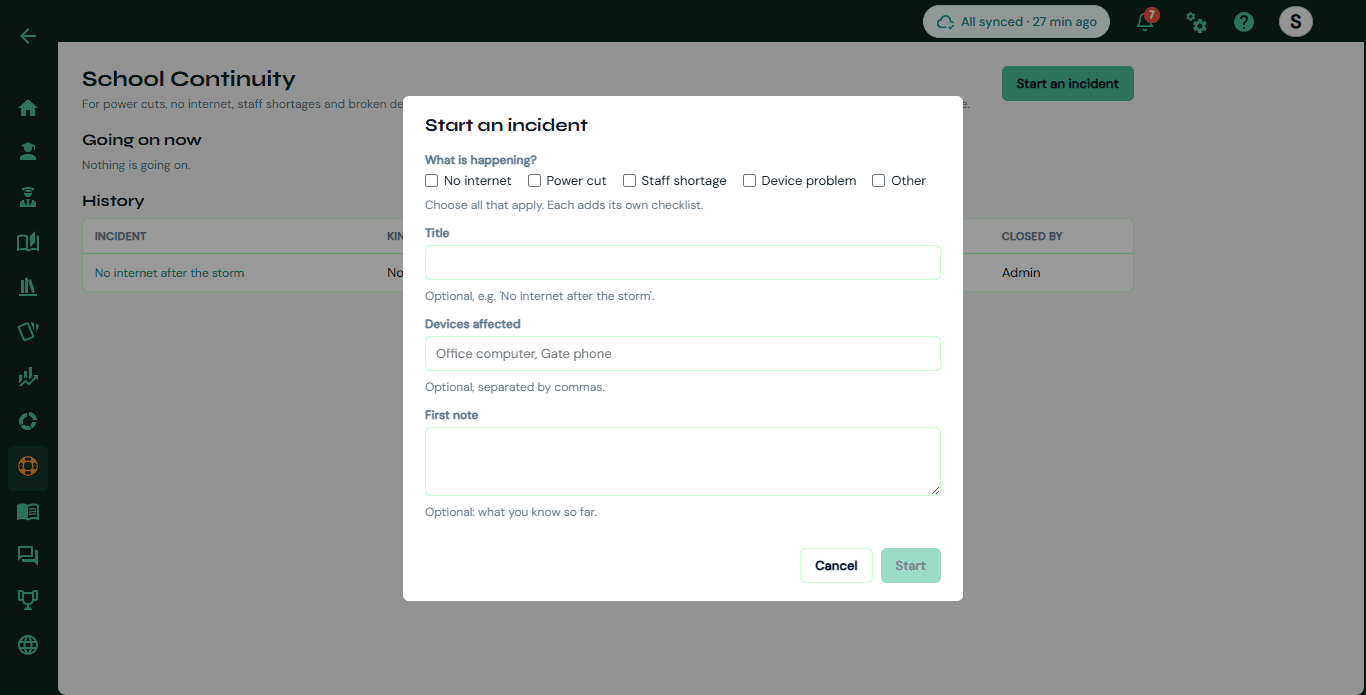Image resolution: width=1366 pixels, height=695 pixels.
Task: Open the donut chart icon in sidebar
Action: [28, 421]
